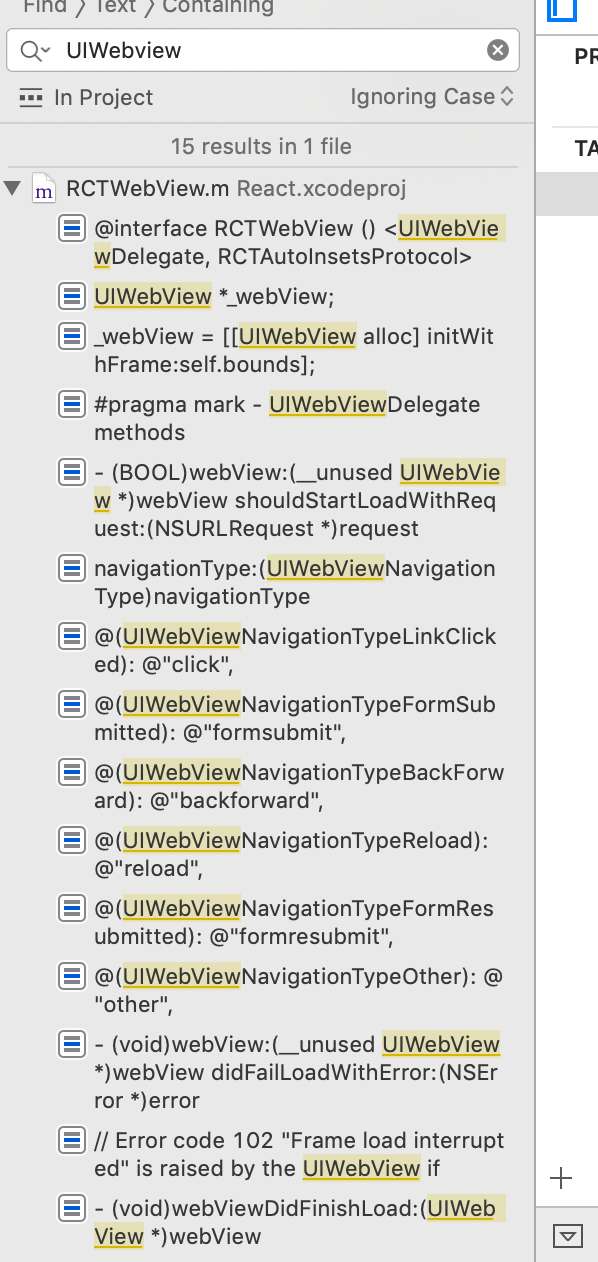Open the add button at bottom right
Screen dimensions: 598x1262
[x=562, y=1177]
